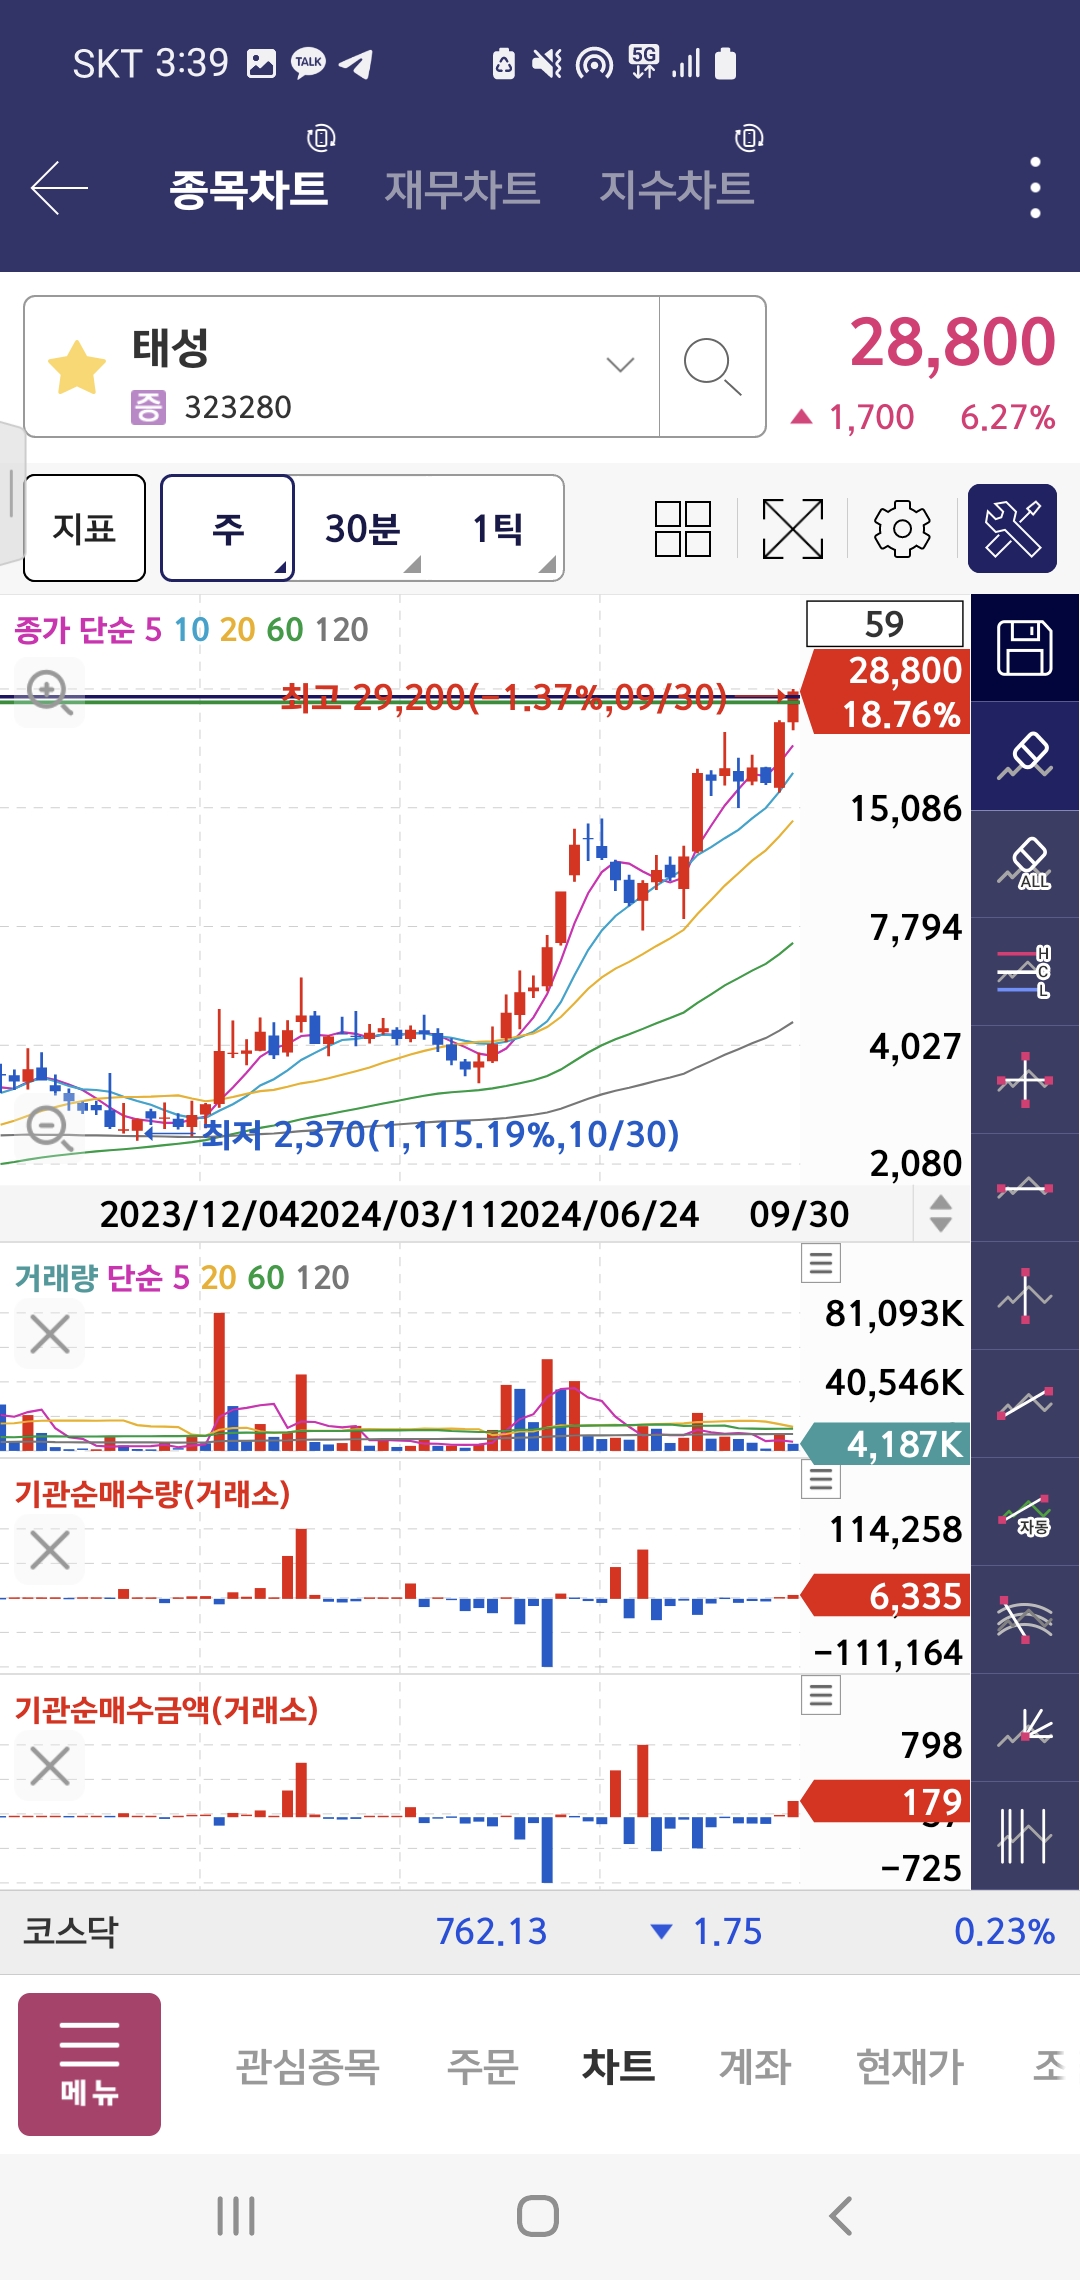Toggle the drawing tools panel
Viewport: 1080px width, 2280px height.
(x=1012, y=528)
